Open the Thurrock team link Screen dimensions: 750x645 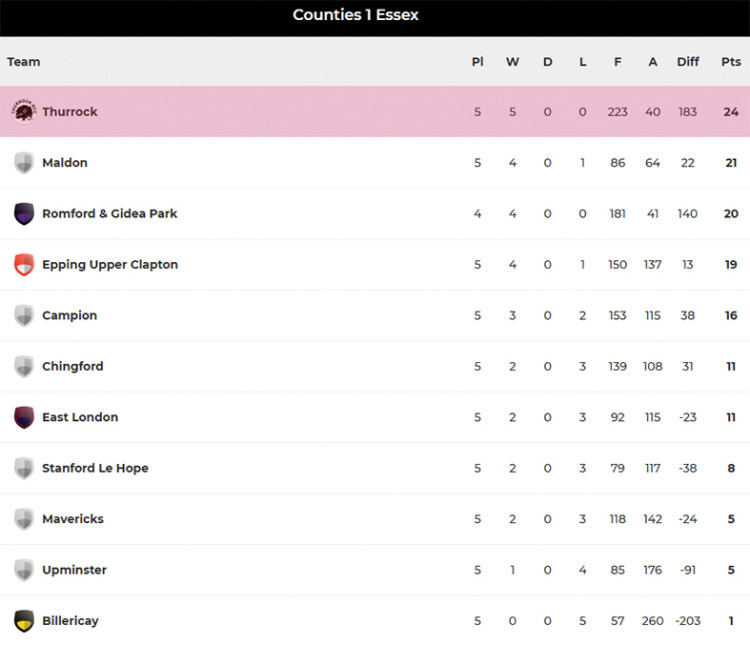[70, 112]
